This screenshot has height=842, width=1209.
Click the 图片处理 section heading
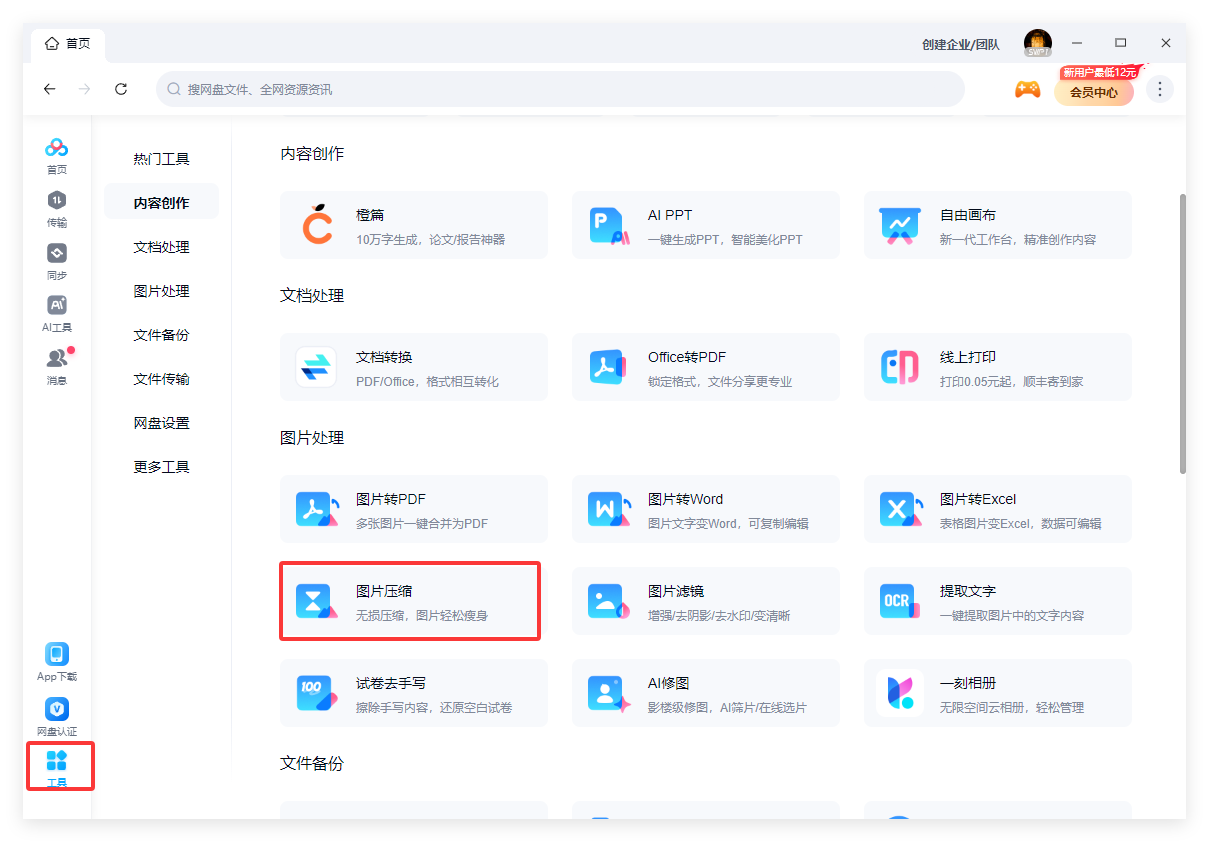[312, 438]
